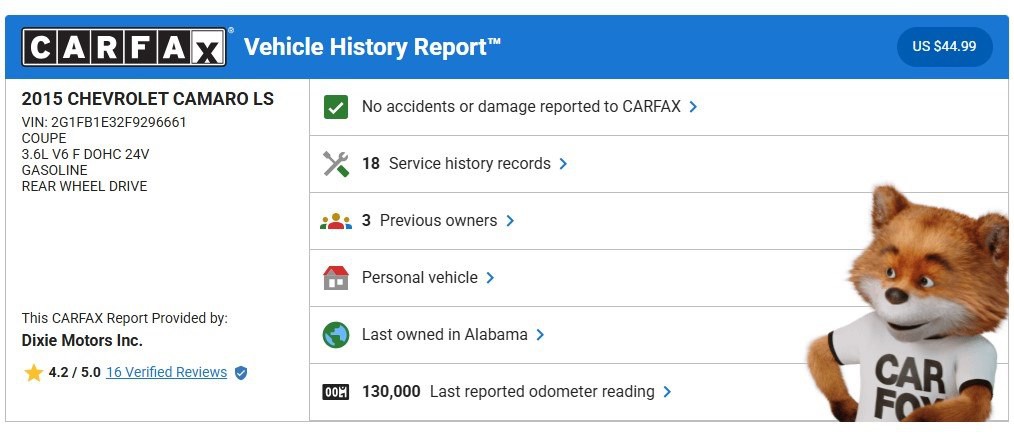Click the green checkmark no-accidents icon
Viewport: 1014px width, 437px height.
pyautogui.click(x=336, y=106)
